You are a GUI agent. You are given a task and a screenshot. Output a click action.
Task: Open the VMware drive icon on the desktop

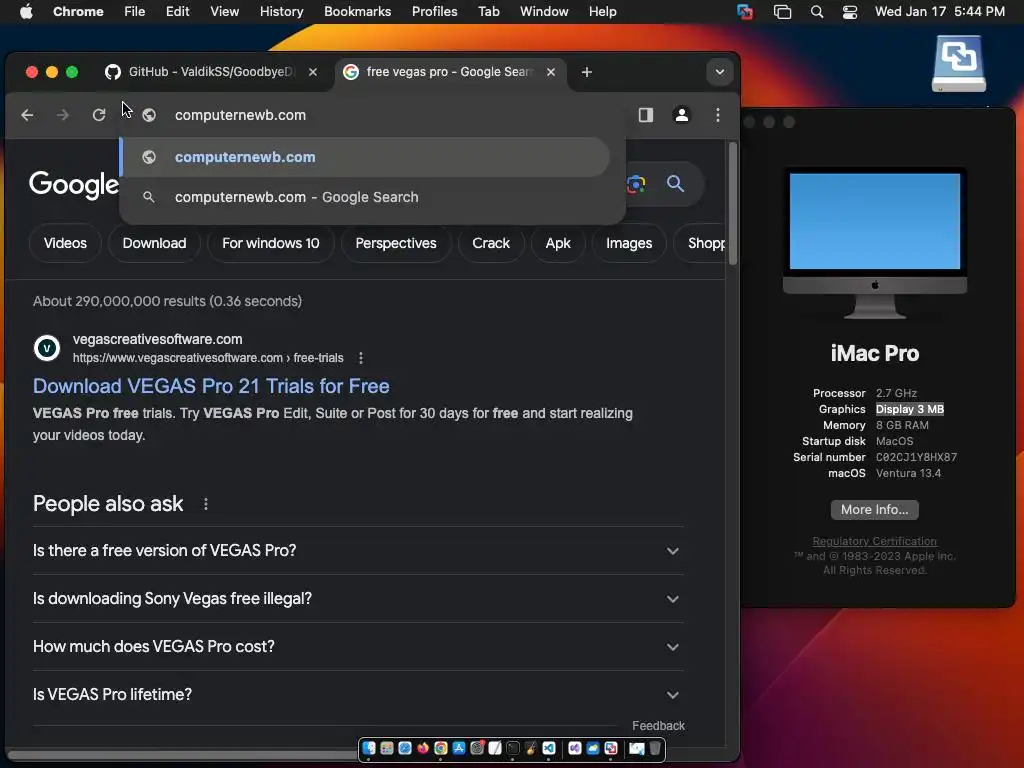[959, 64]
